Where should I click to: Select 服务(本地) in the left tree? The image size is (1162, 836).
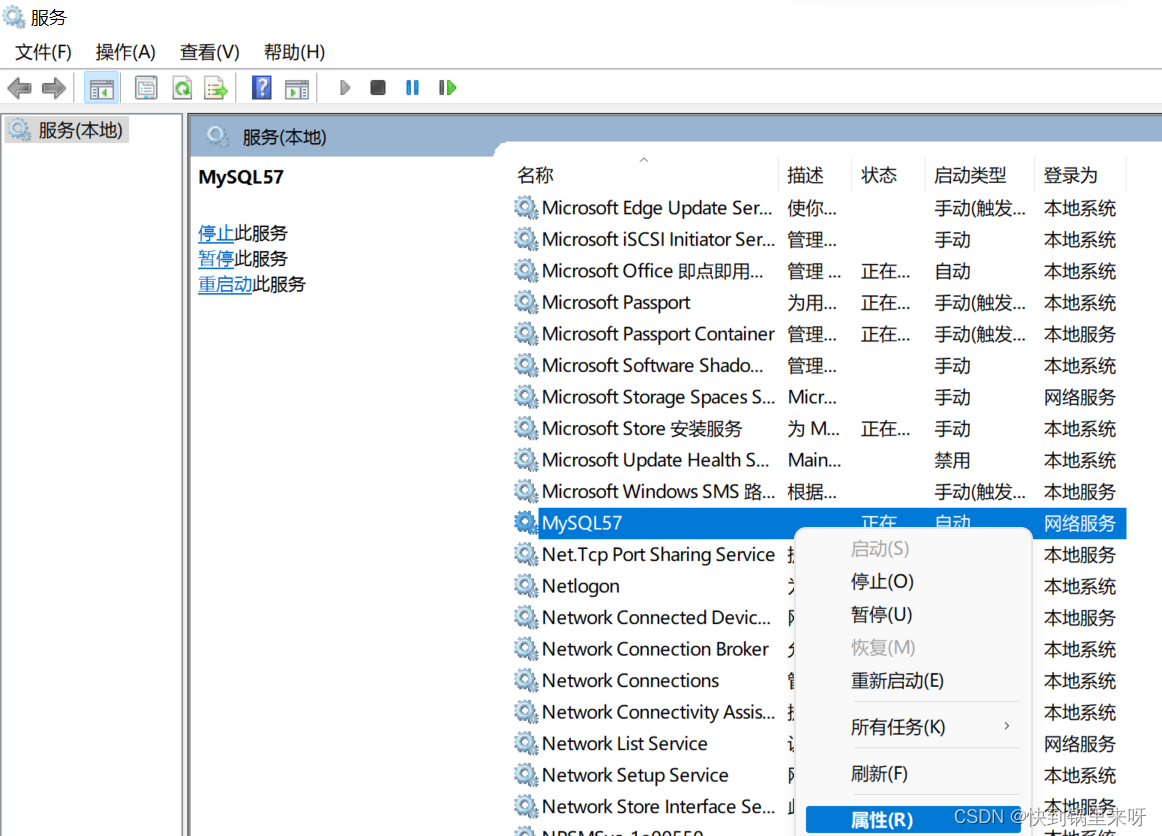pos(67,130)
